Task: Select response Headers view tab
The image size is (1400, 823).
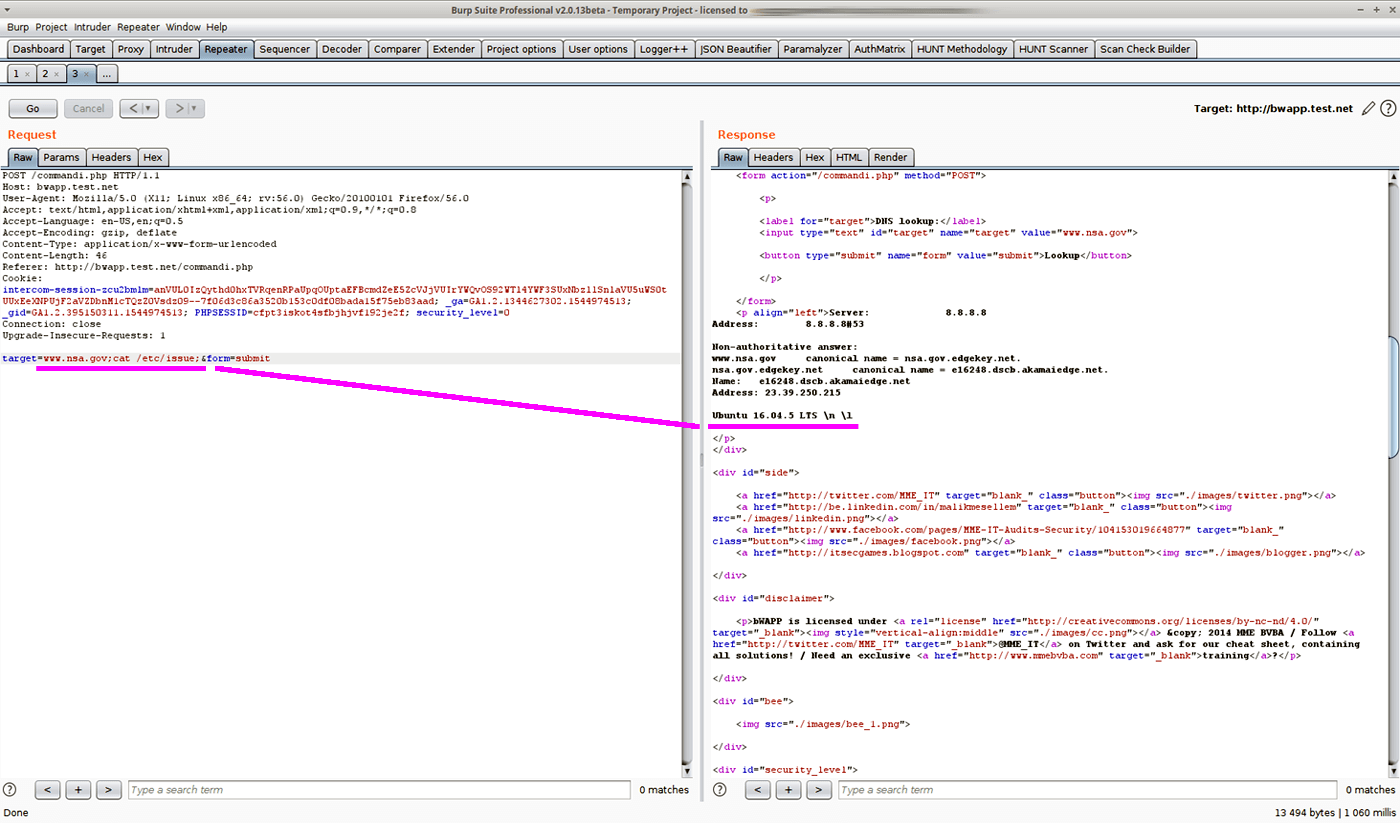Action: pyautogui.click(x=773, y=157)
